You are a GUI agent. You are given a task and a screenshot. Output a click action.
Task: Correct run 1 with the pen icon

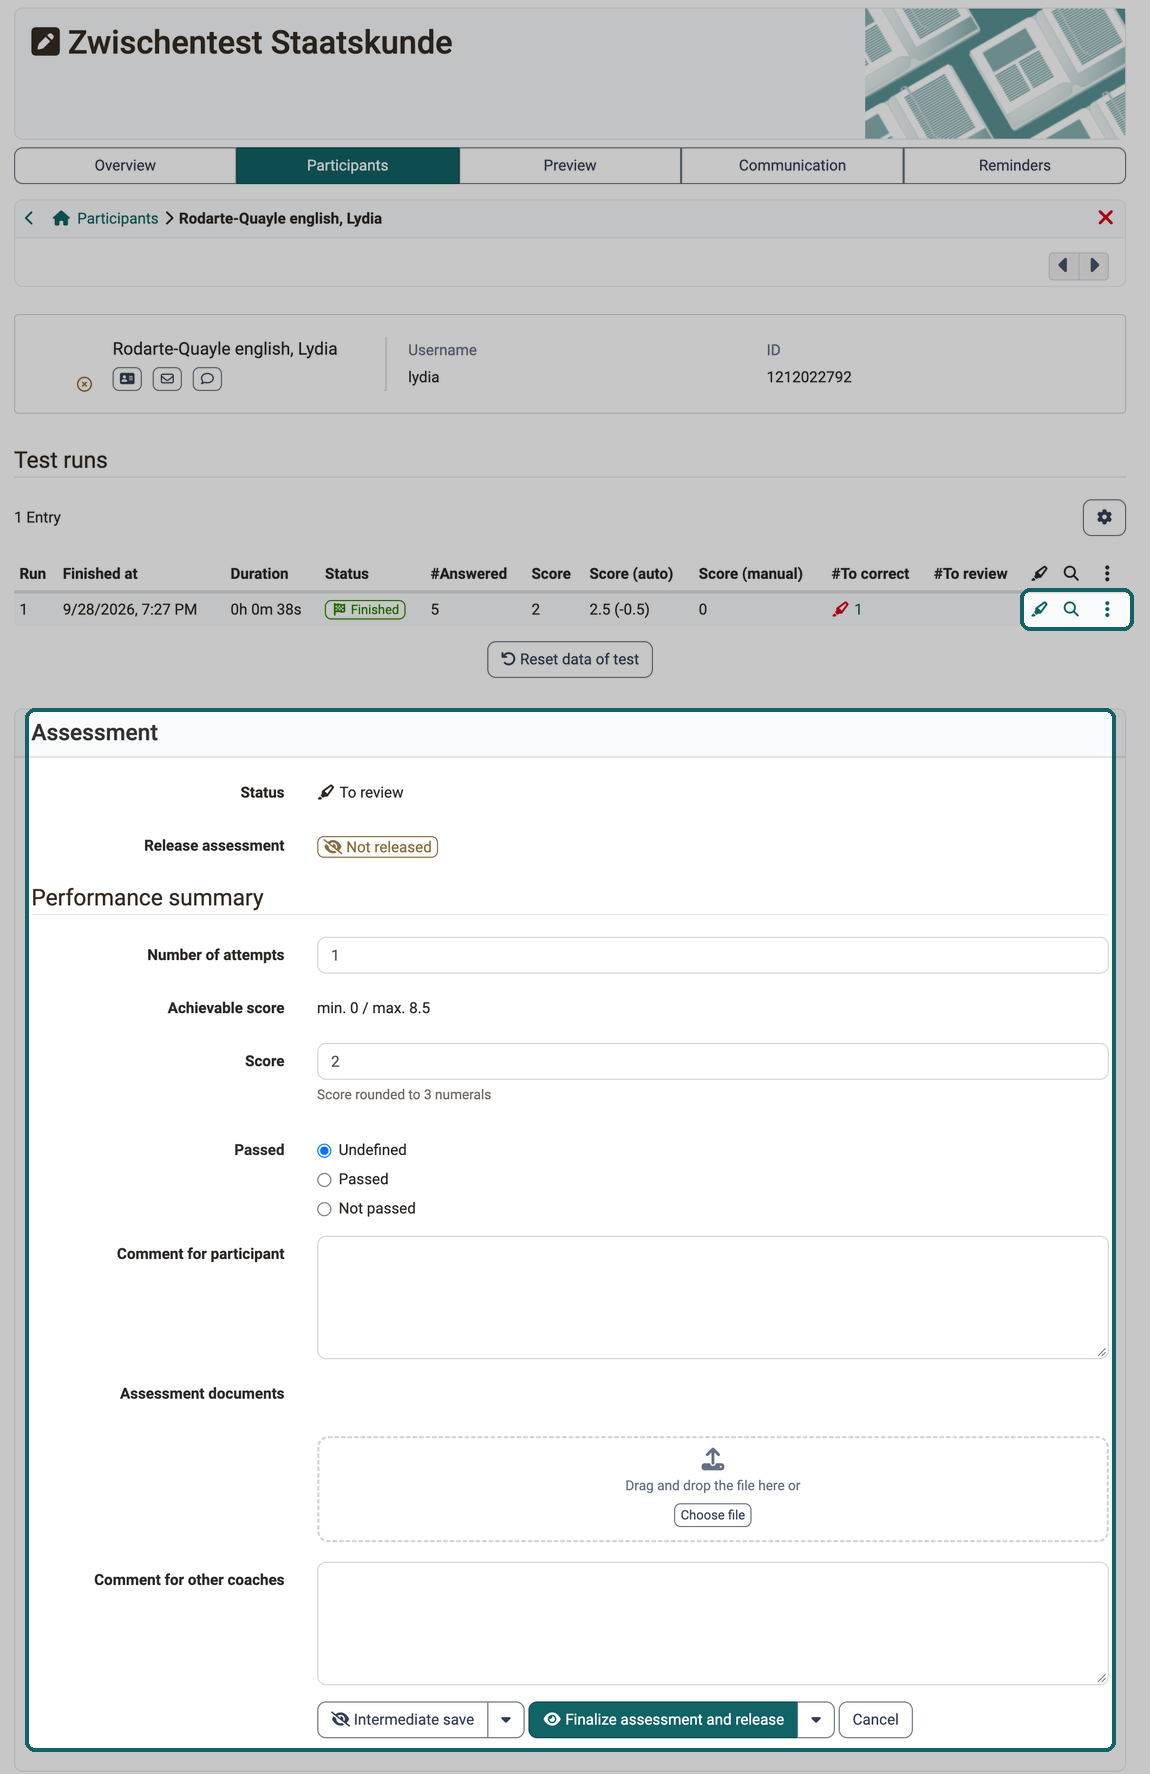(x=1040, y=609)
